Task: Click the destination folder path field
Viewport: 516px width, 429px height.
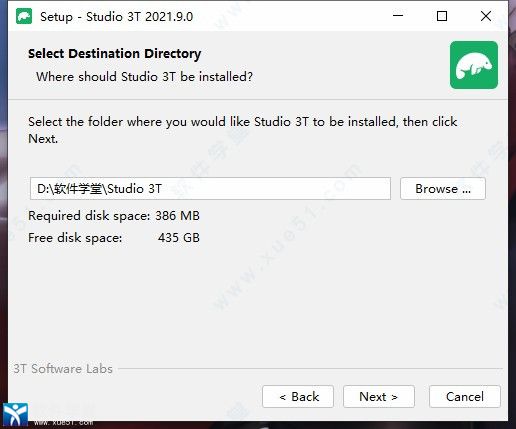Action: 210,189
